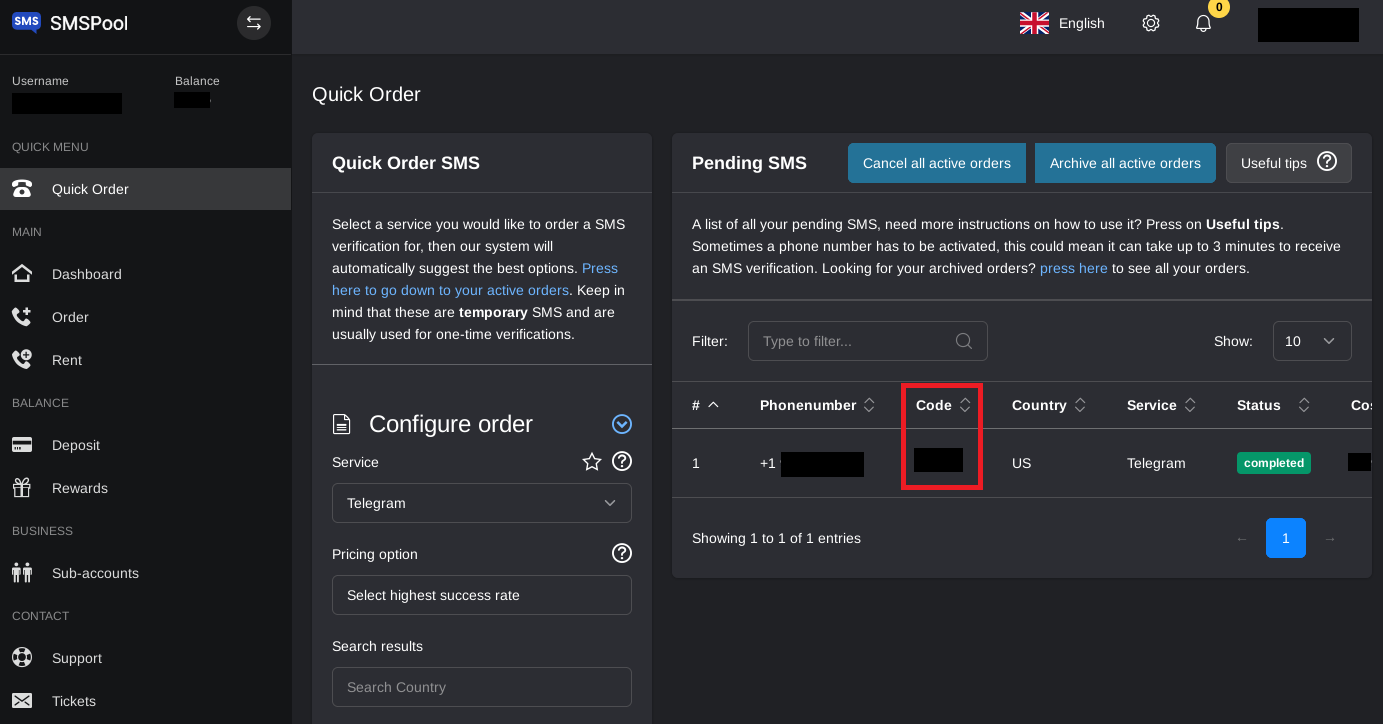Viewport: 1383px width, 724px height.
Task: Open notifications bell icon
Action: click(x=1203, y=23)
